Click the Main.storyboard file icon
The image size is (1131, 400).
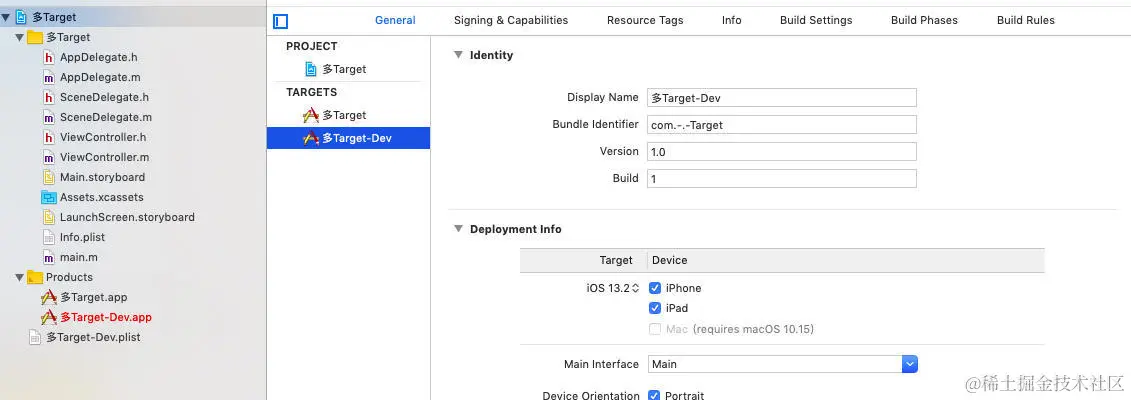coord(48,177)
